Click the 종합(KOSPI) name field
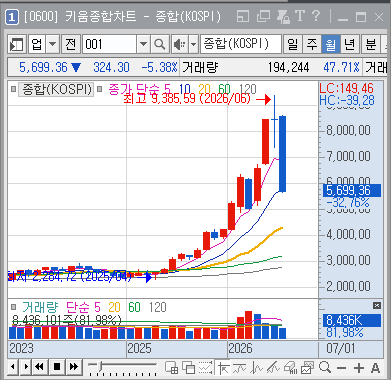The height and width of the screenshot is (380, 391). point(241,44)
